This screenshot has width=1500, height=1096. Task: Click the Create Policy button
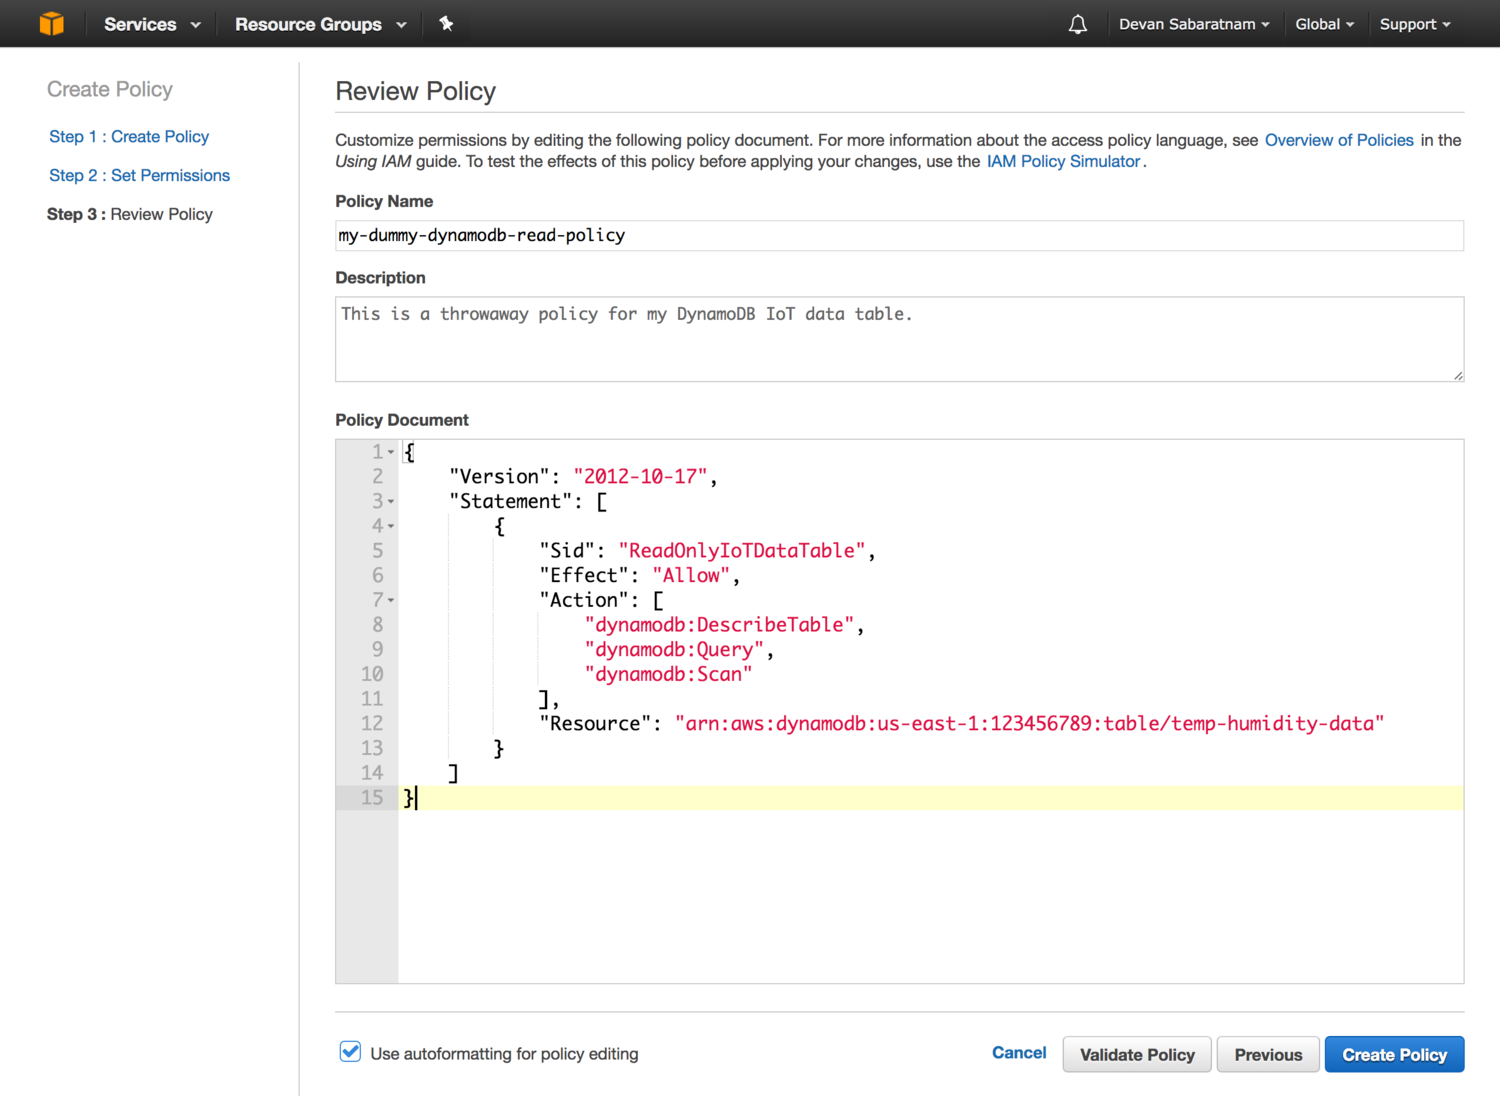pos(1393,1054)
